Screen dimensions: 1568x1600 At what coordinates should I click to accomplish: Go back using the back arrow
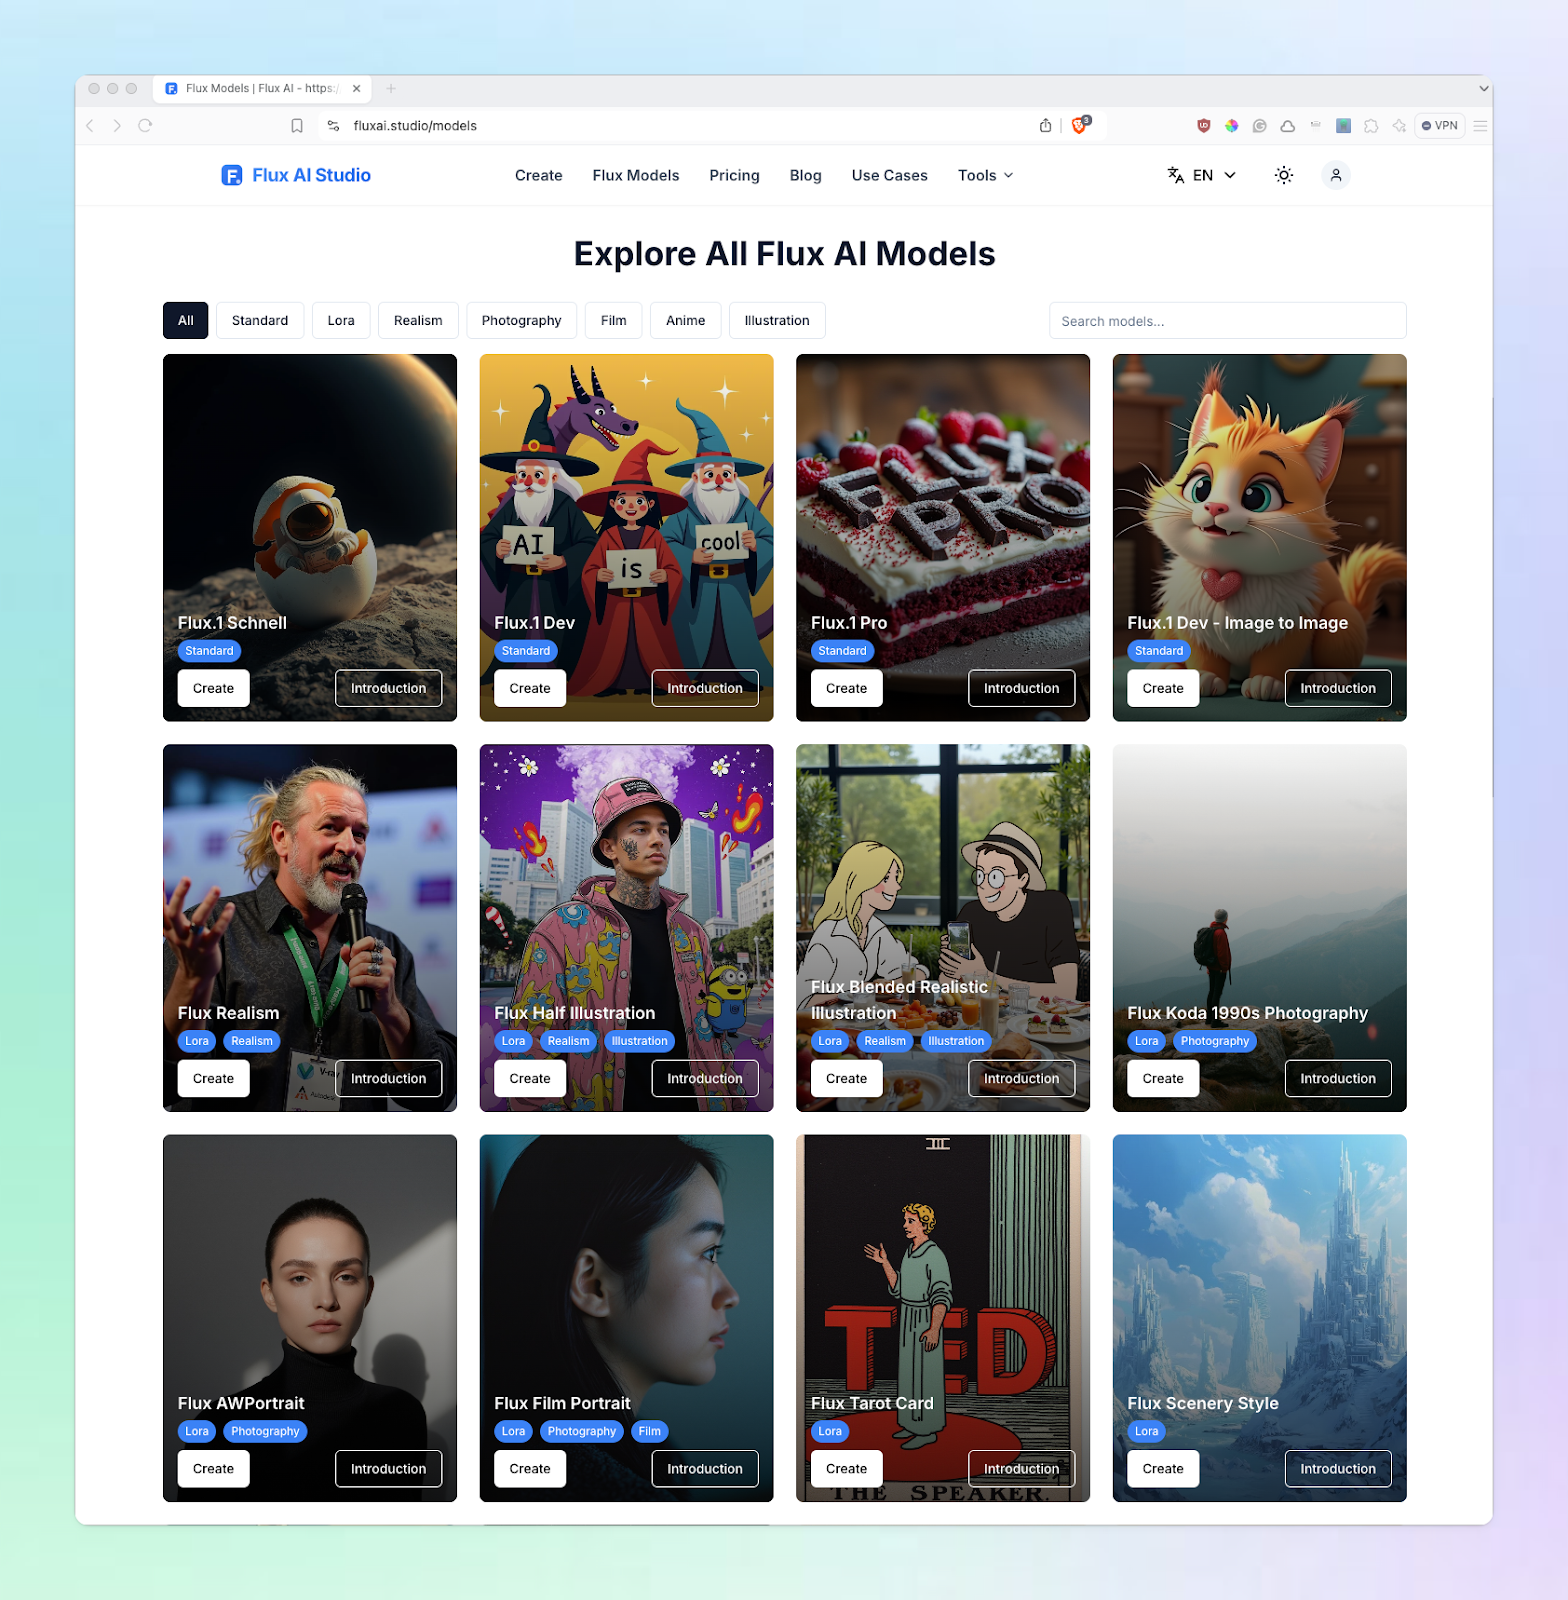point(90,125)
